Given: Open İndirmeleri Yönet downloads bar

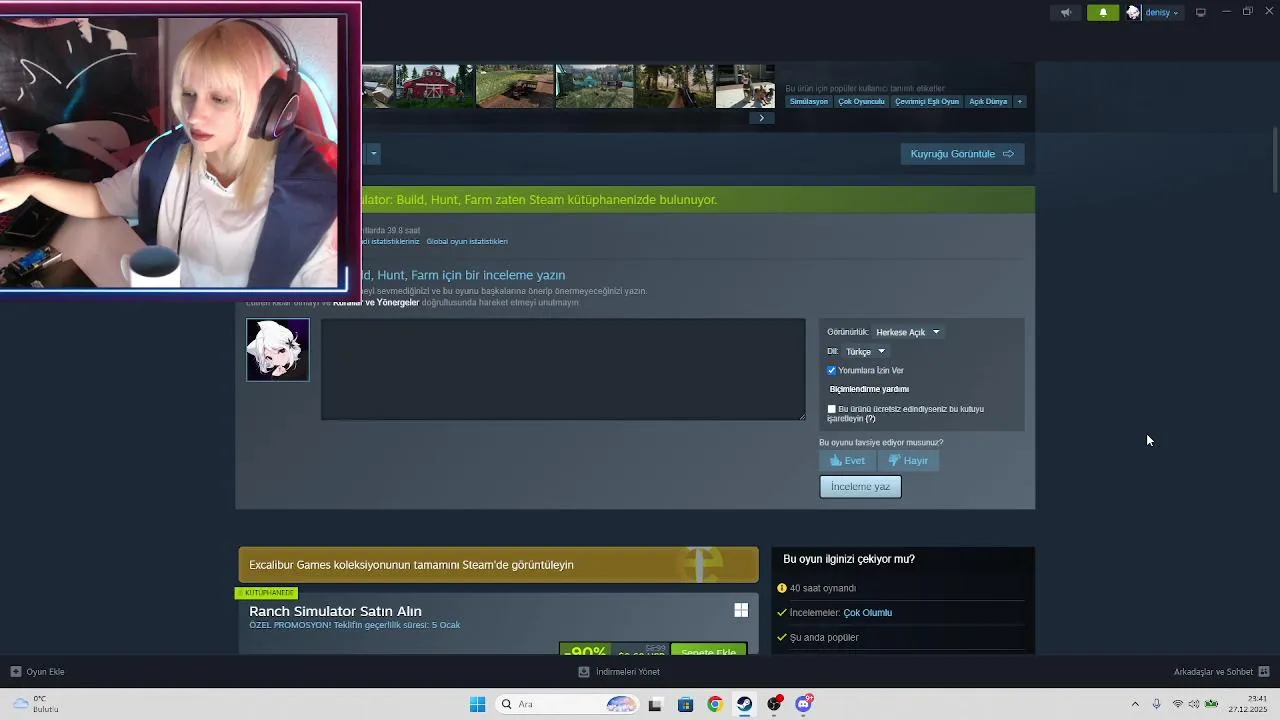Looking at the screenshot, I should (620, 672).
